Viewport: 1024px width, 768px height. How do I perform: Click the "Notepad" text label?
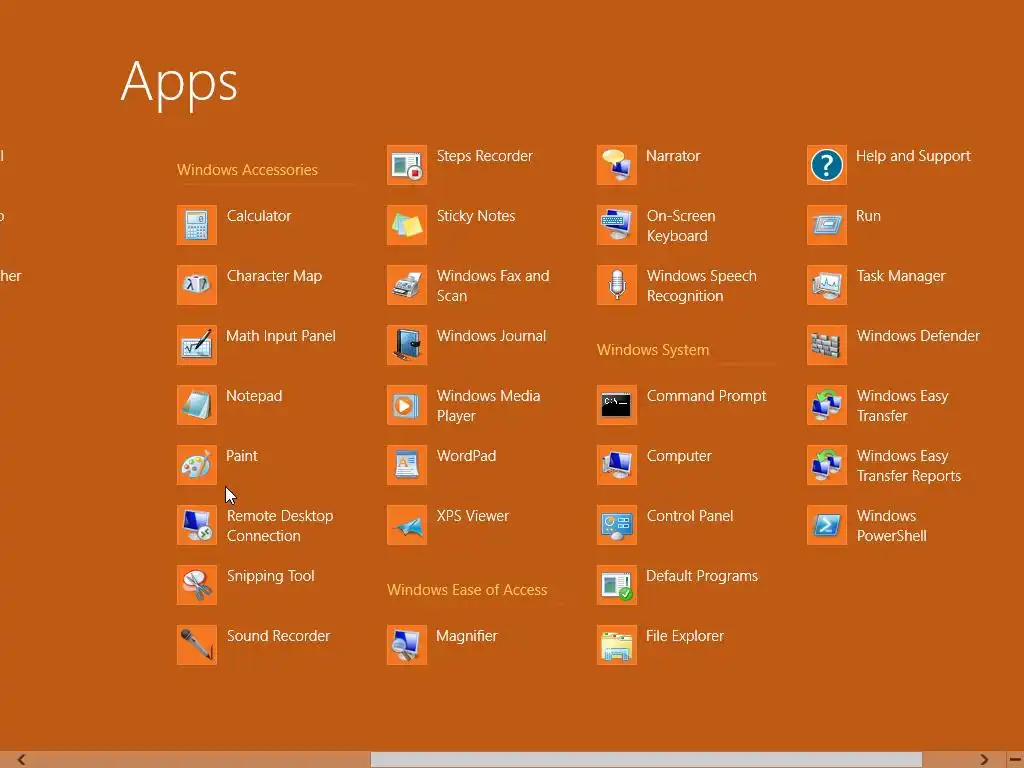[x=254, y=396]
